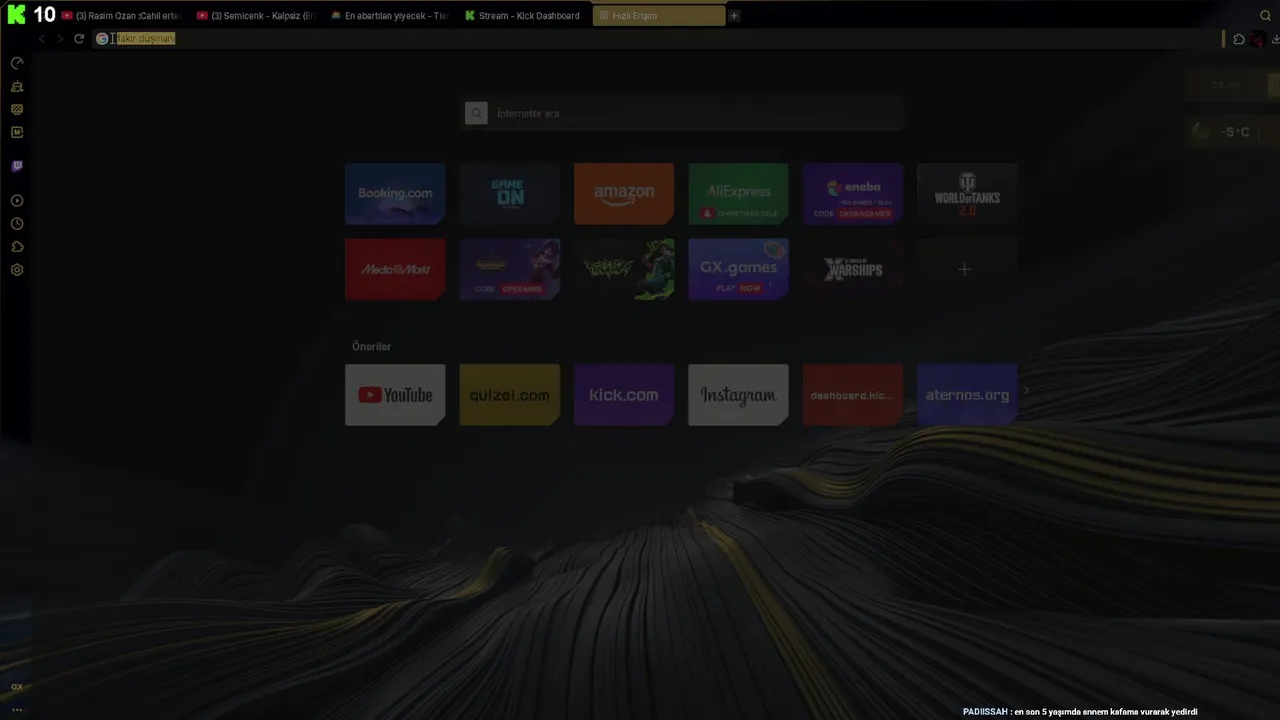Click the GX icon in the sidebar's lower corner
The height and width of the screenshot is (720, 1280).
click(17, 687)
